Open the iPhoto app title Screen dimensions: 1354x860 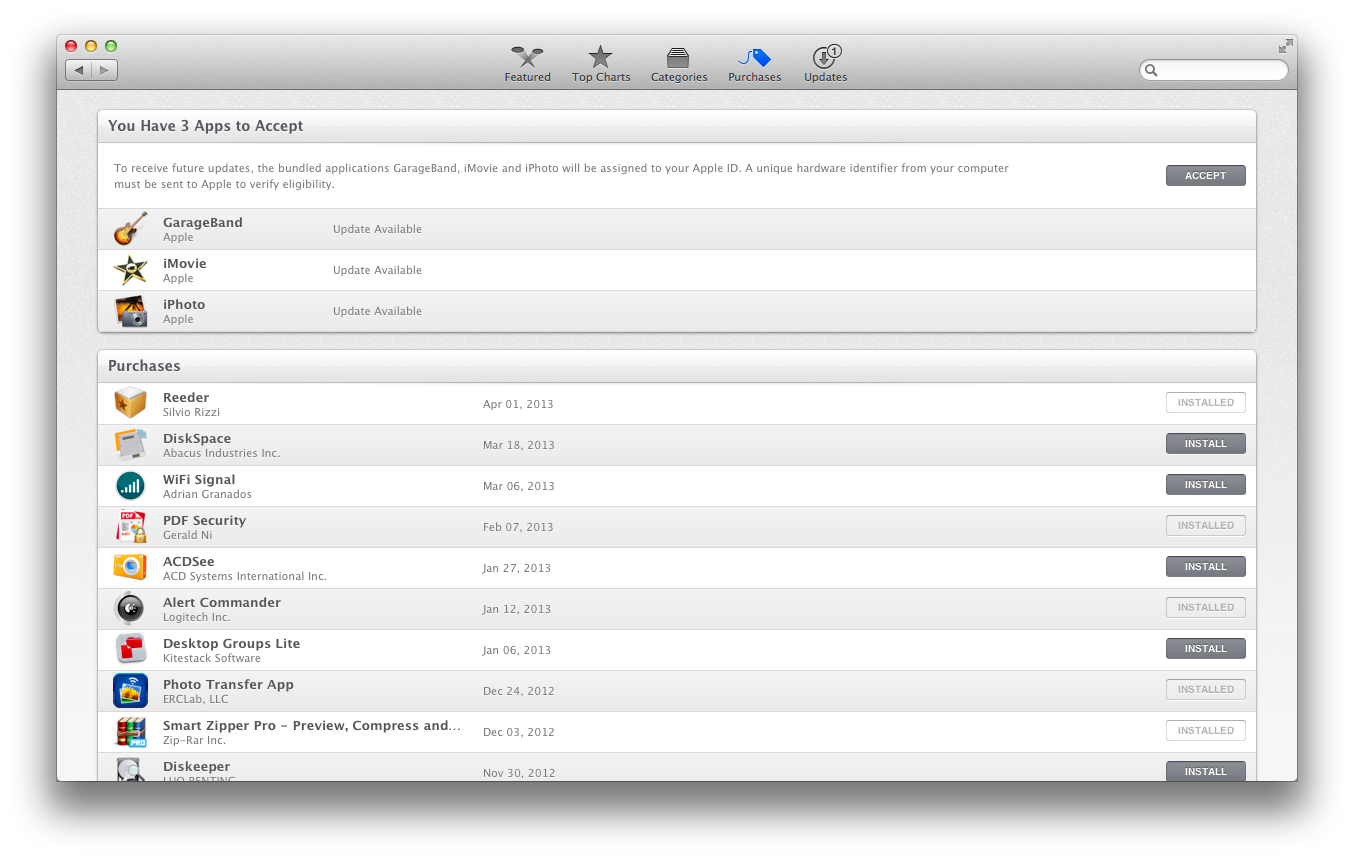click(x=184, y=304)
